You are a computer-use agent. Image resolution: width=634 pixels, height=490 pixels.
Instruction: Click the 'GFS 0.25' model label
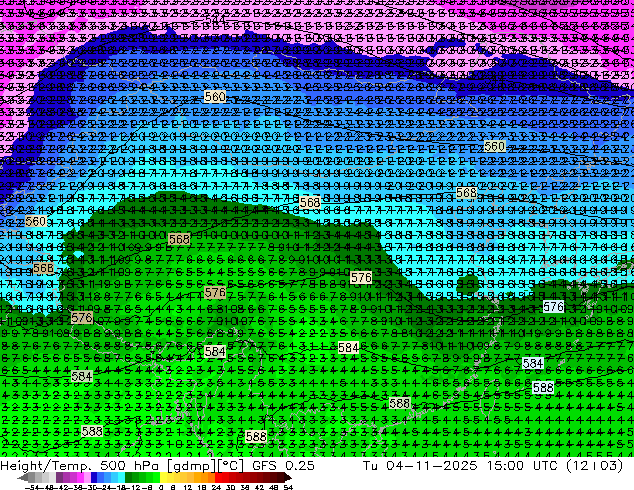283,465
